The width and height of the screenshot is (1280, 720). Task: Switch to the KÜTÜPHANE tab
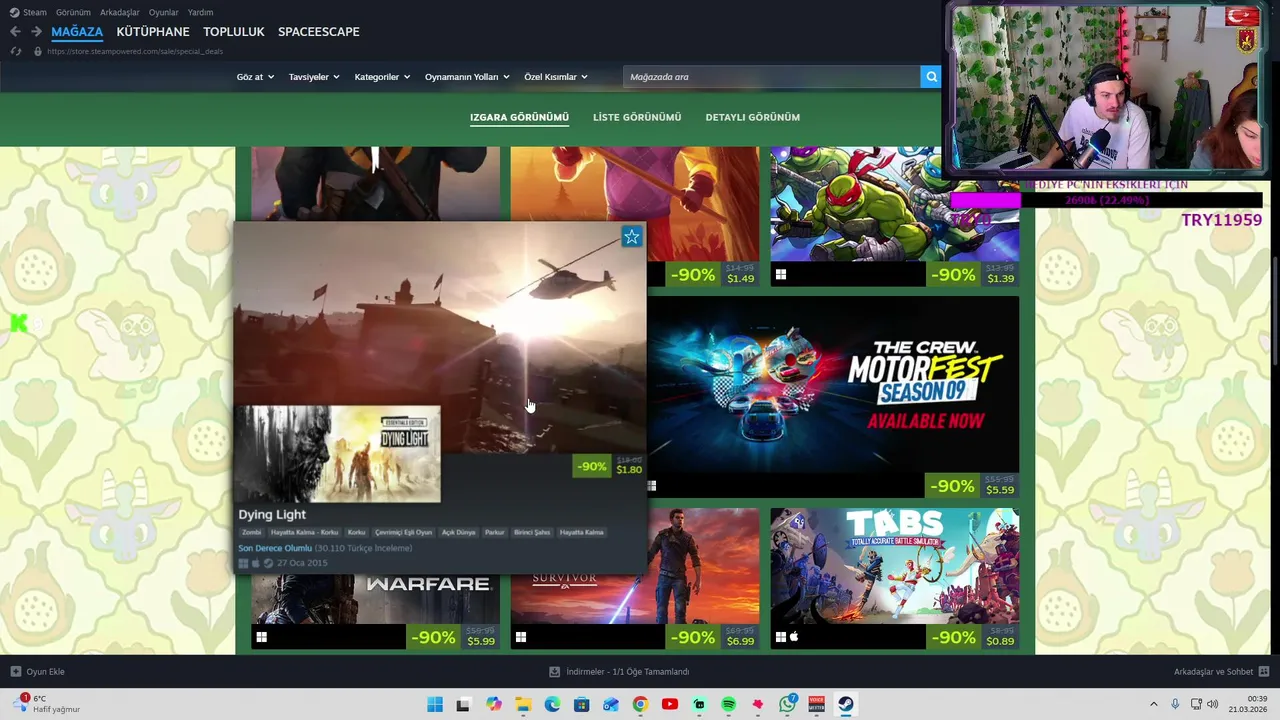[153, 32]
